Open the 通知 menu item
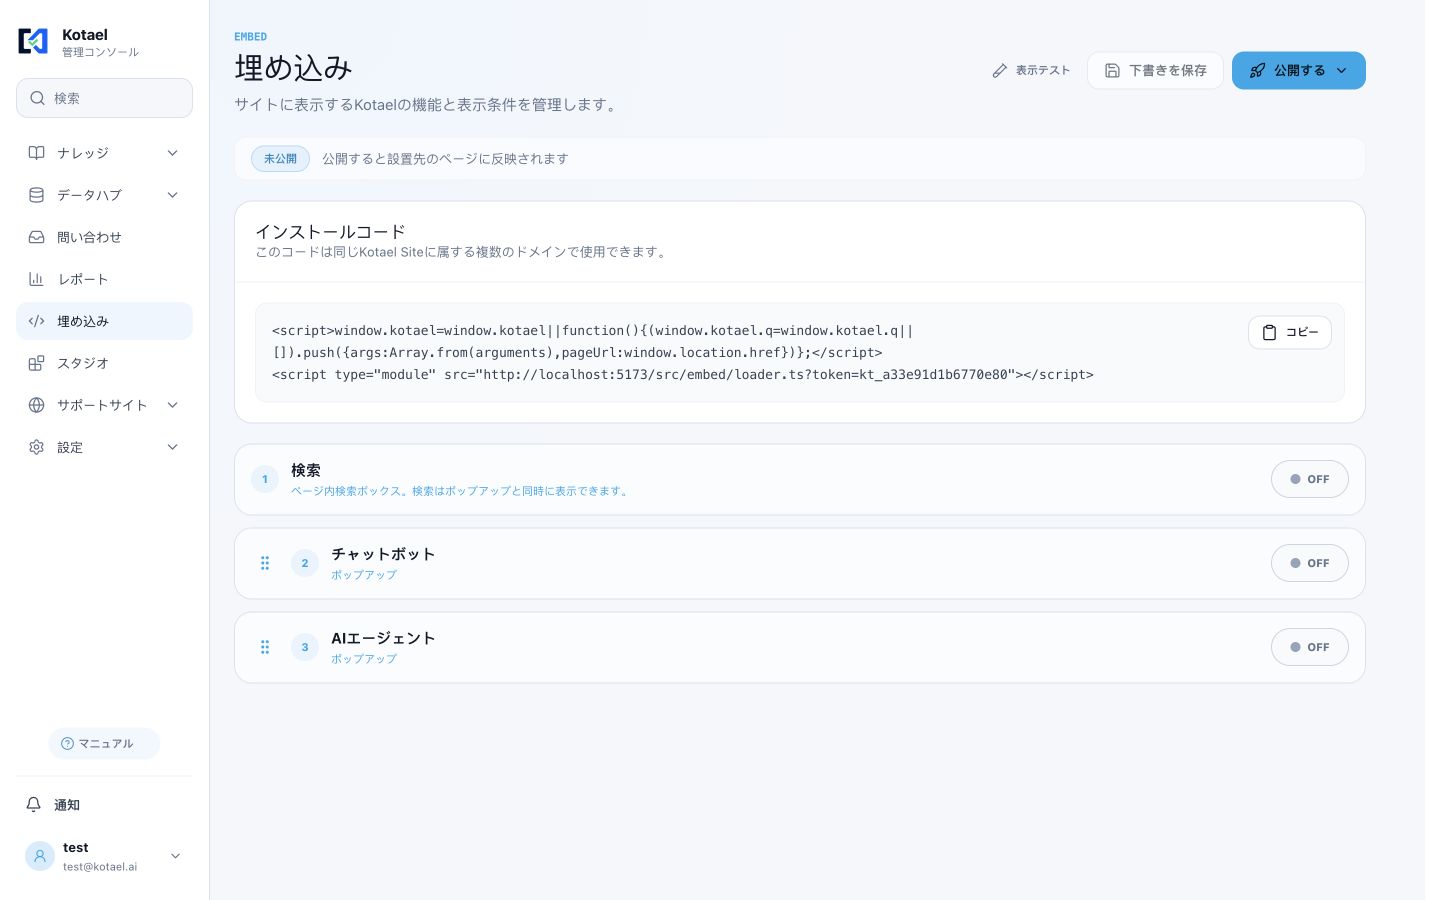 104,805
